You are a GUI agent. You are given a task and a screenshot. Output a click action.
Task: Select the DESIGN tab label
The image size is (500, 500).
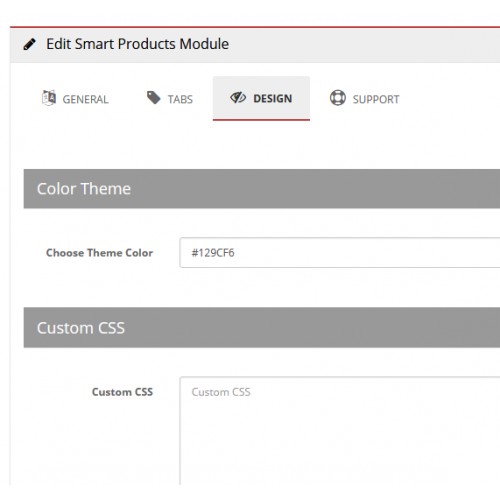pos(273,99)
